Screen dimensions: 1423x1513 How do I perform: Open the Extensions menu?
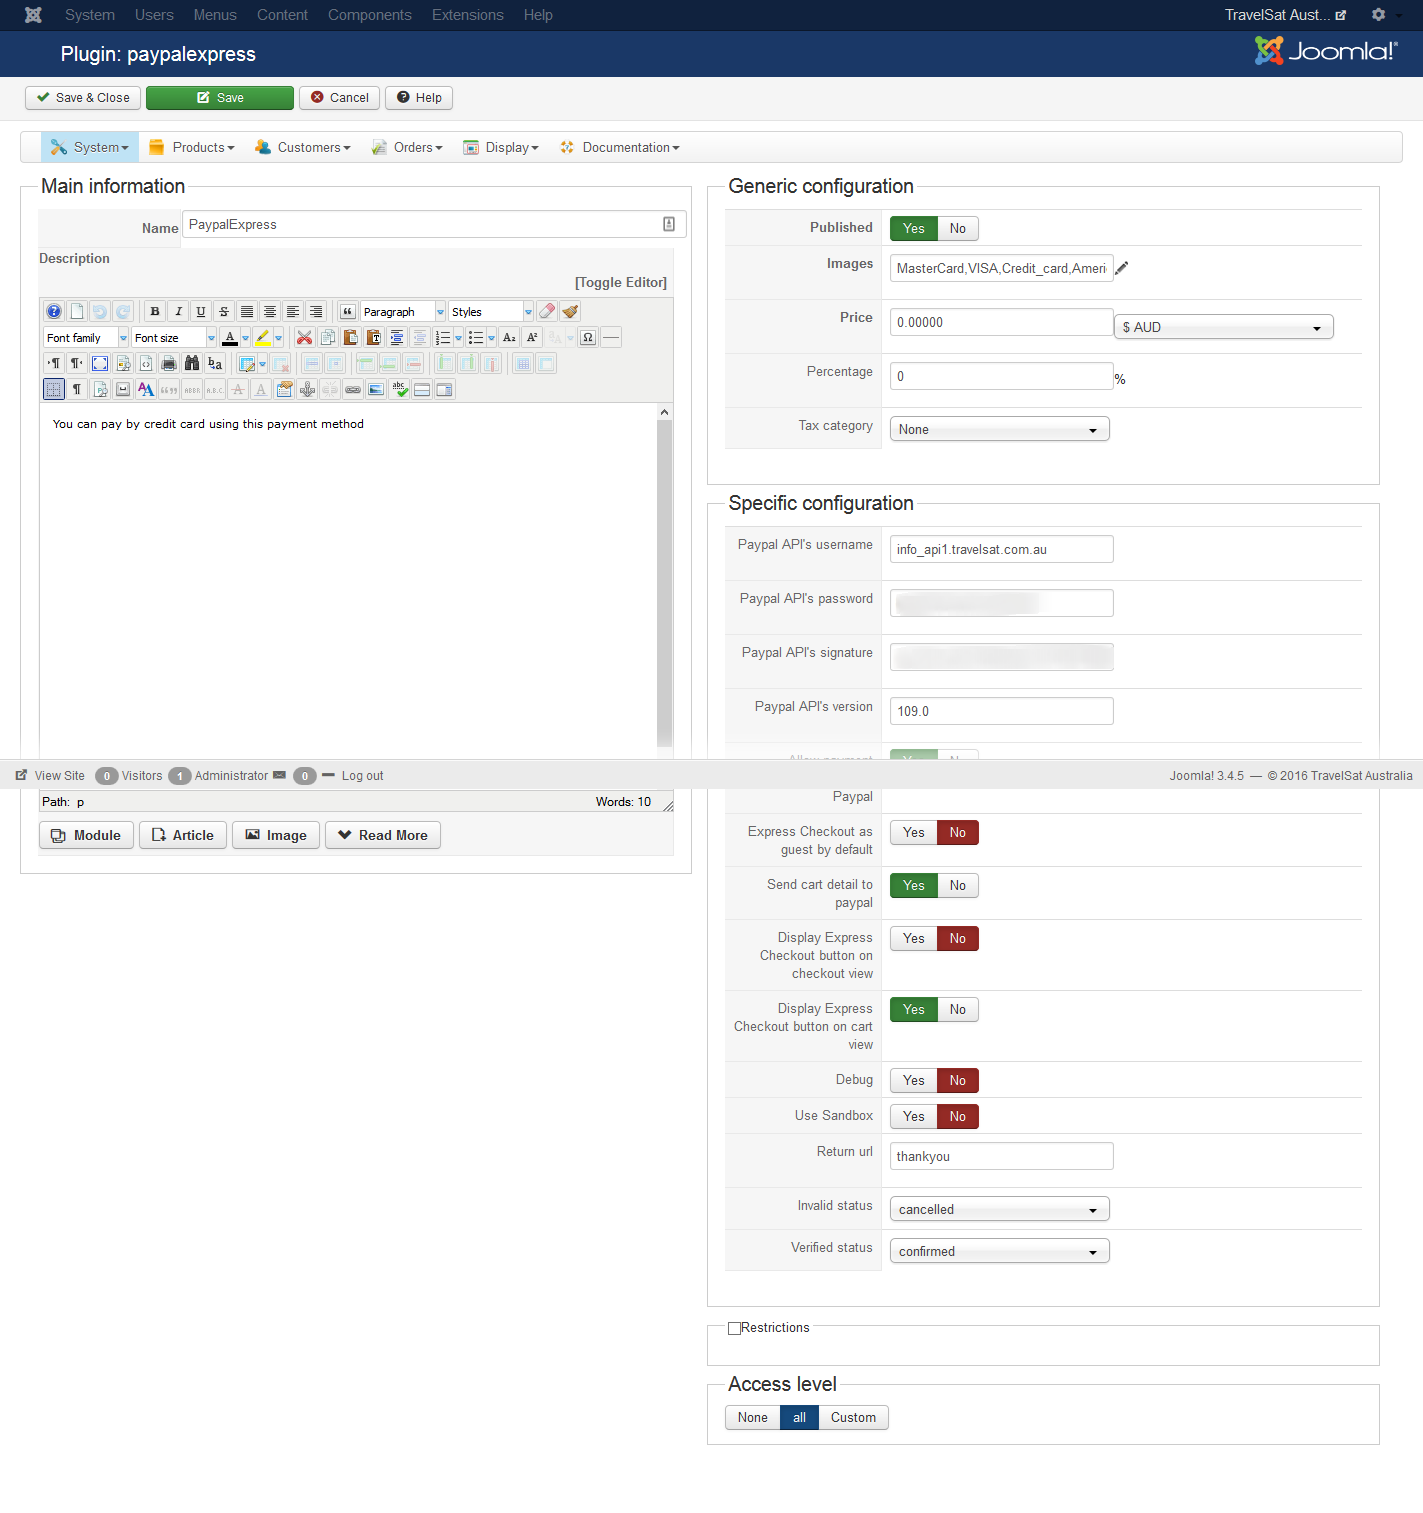468,15
